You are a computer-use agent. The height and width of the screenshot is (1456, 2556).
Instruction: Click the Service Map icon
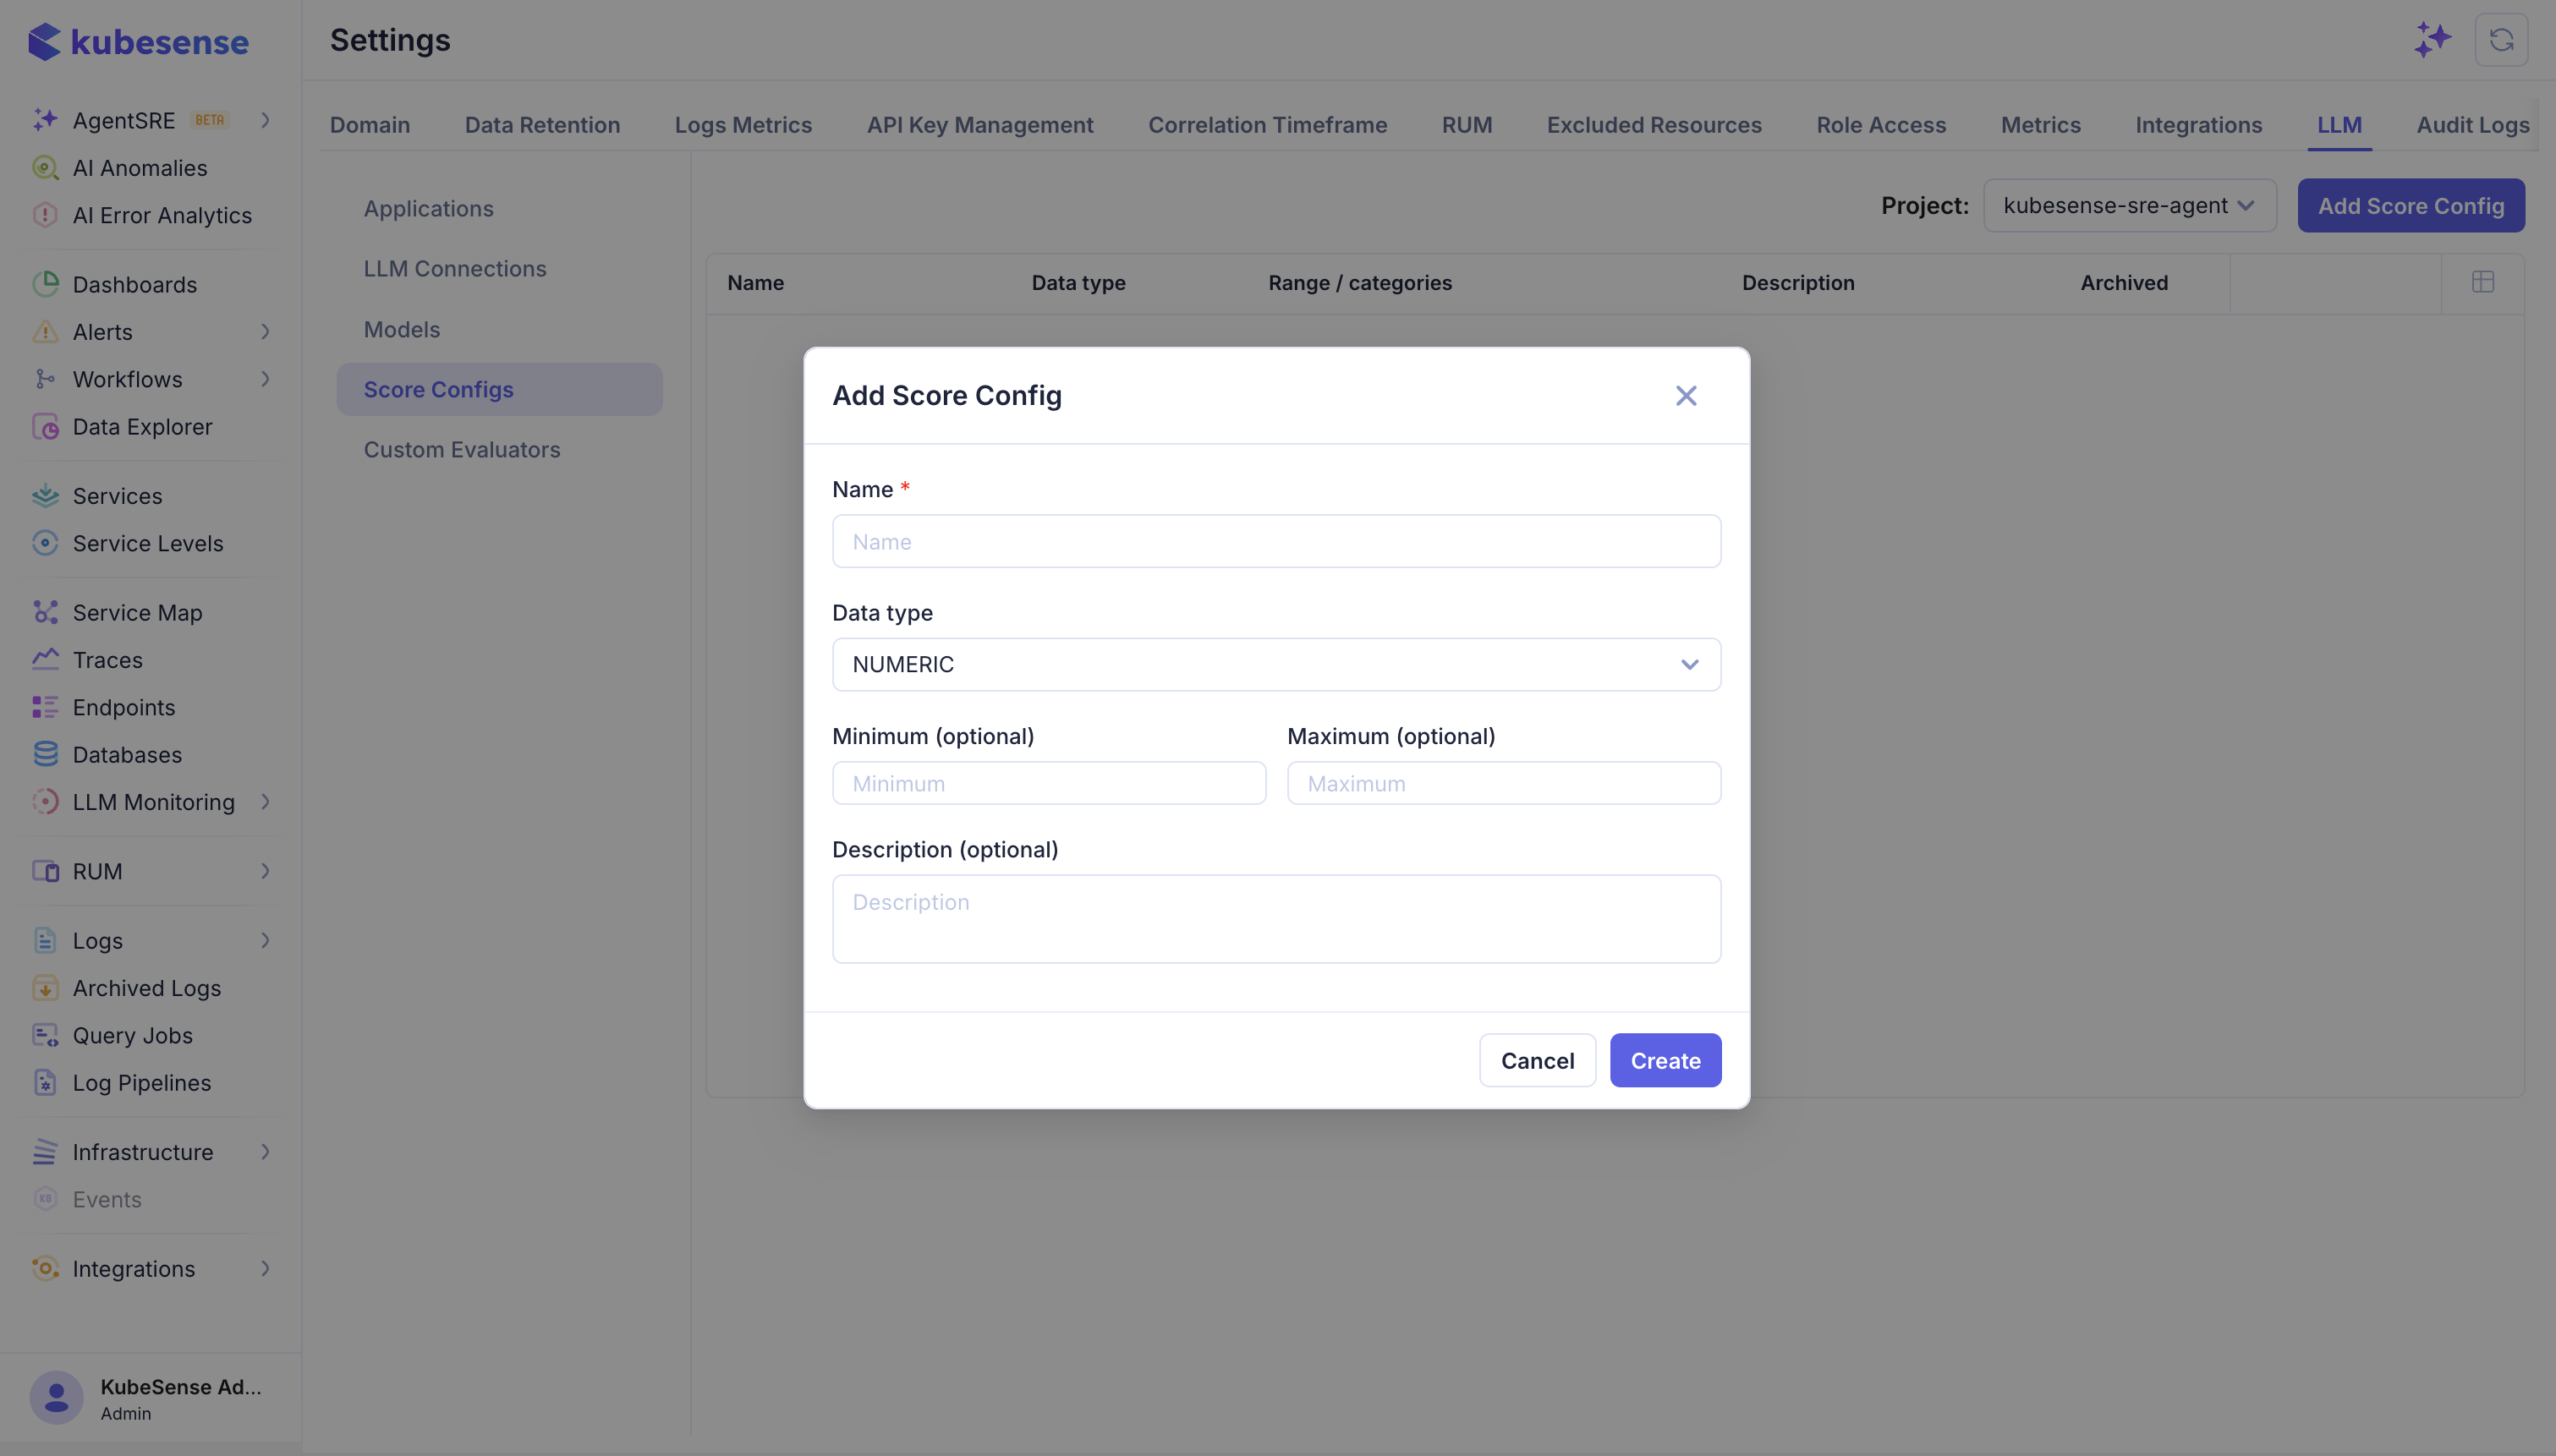pyautogui.click(x=45, y=612)
